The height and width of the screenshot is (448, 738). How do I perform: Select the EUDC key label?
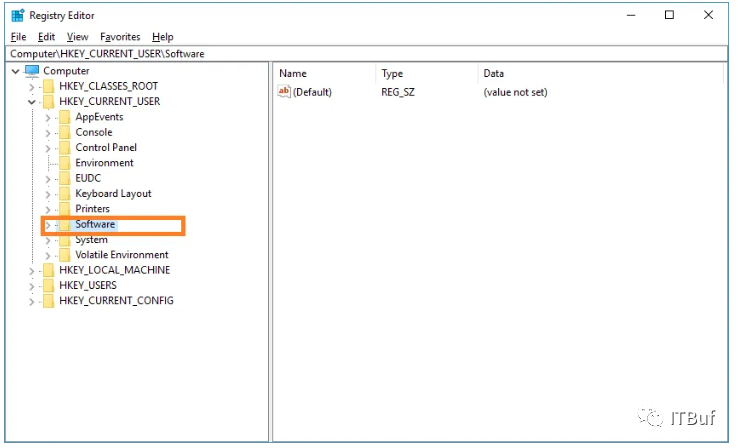pyautogui.click(x=88, y=178)
